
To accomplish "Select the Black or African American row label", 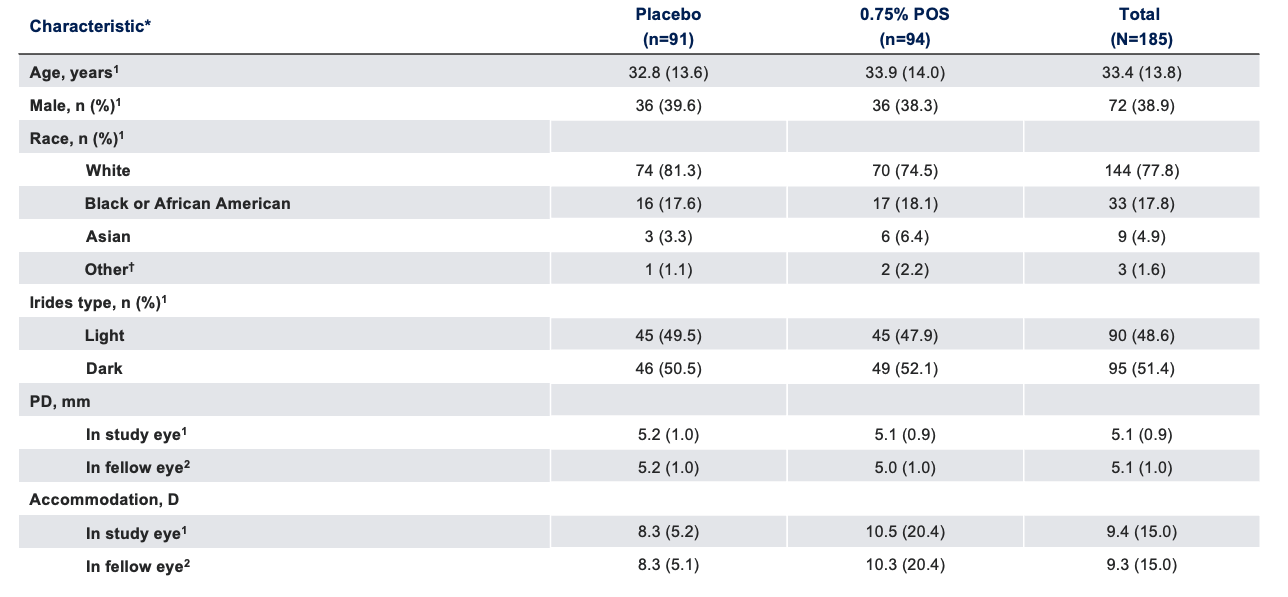I will [x=187, y=203].
